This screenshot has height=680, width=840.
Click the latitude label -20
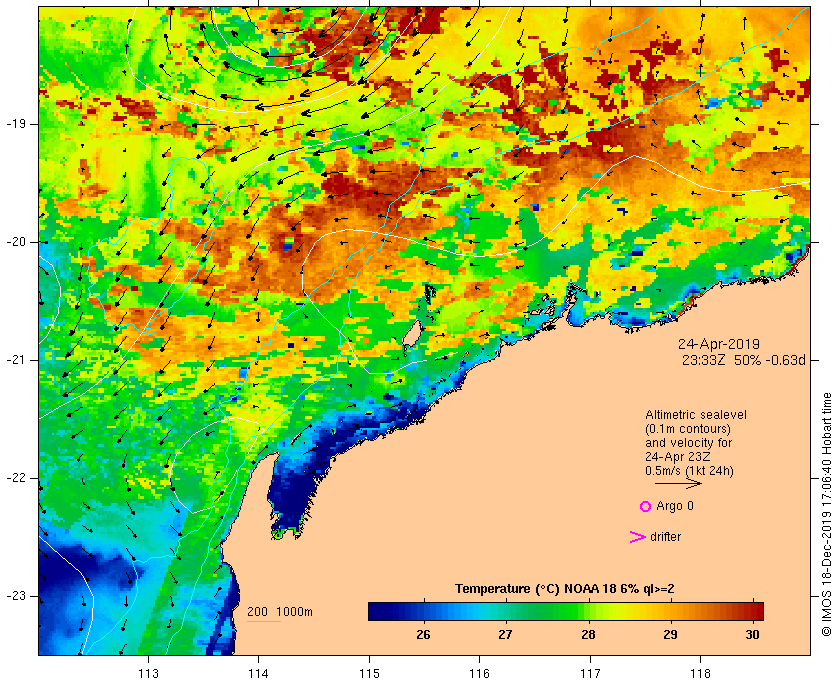pos(16,242)
